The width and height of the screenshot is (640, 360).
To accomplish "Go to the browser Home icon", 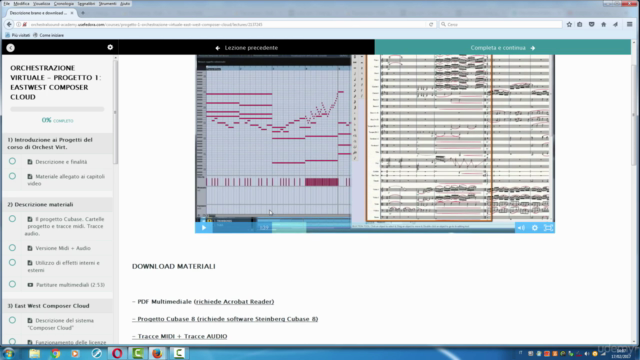I will click(x=604, y=24).
